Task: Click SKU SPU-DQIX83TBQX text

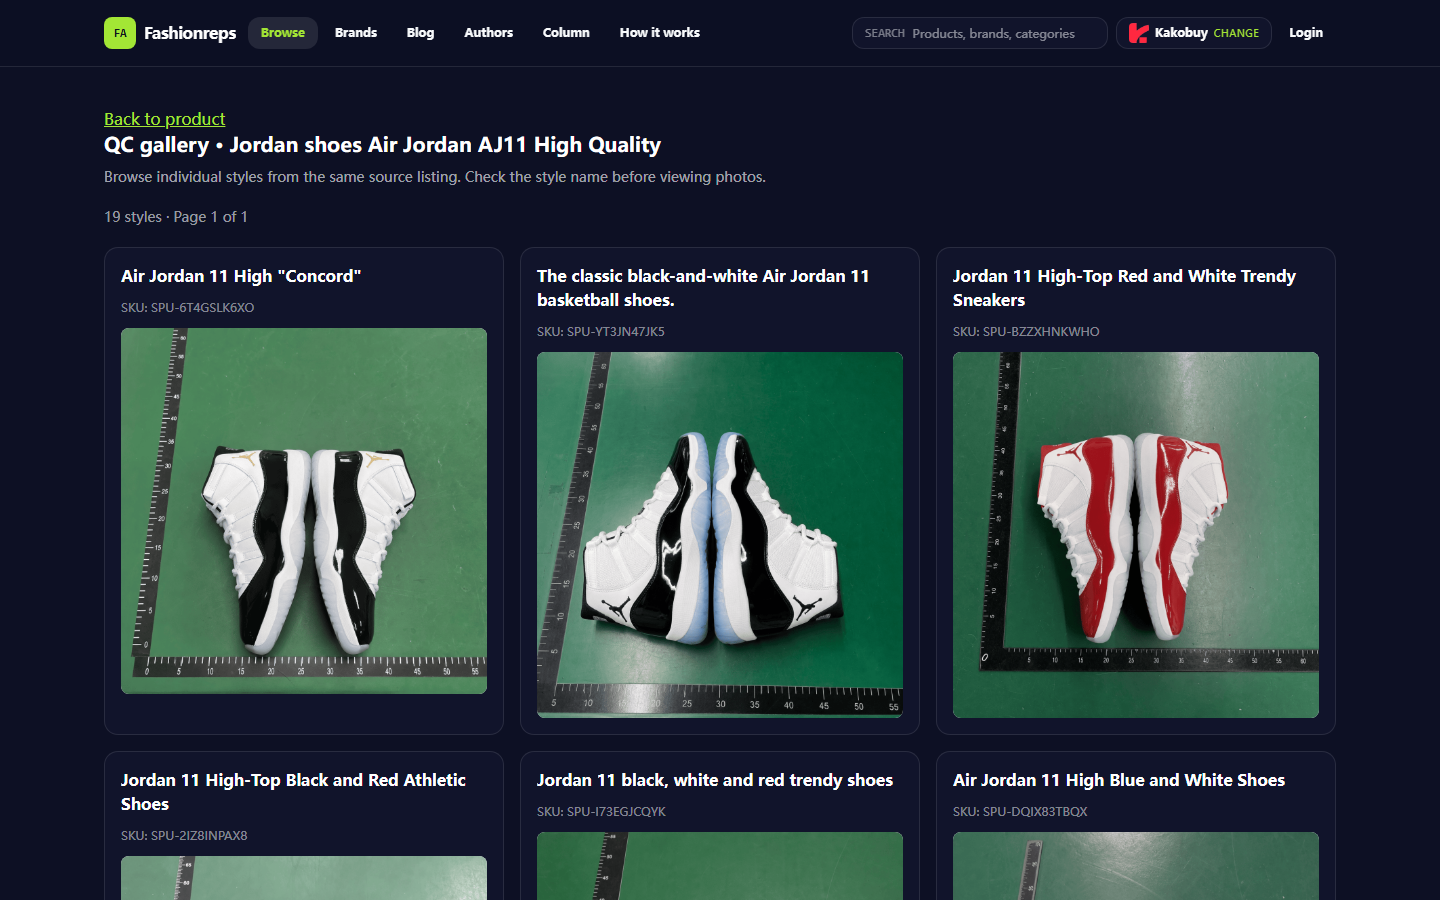Action: [x=1020, y=811]
